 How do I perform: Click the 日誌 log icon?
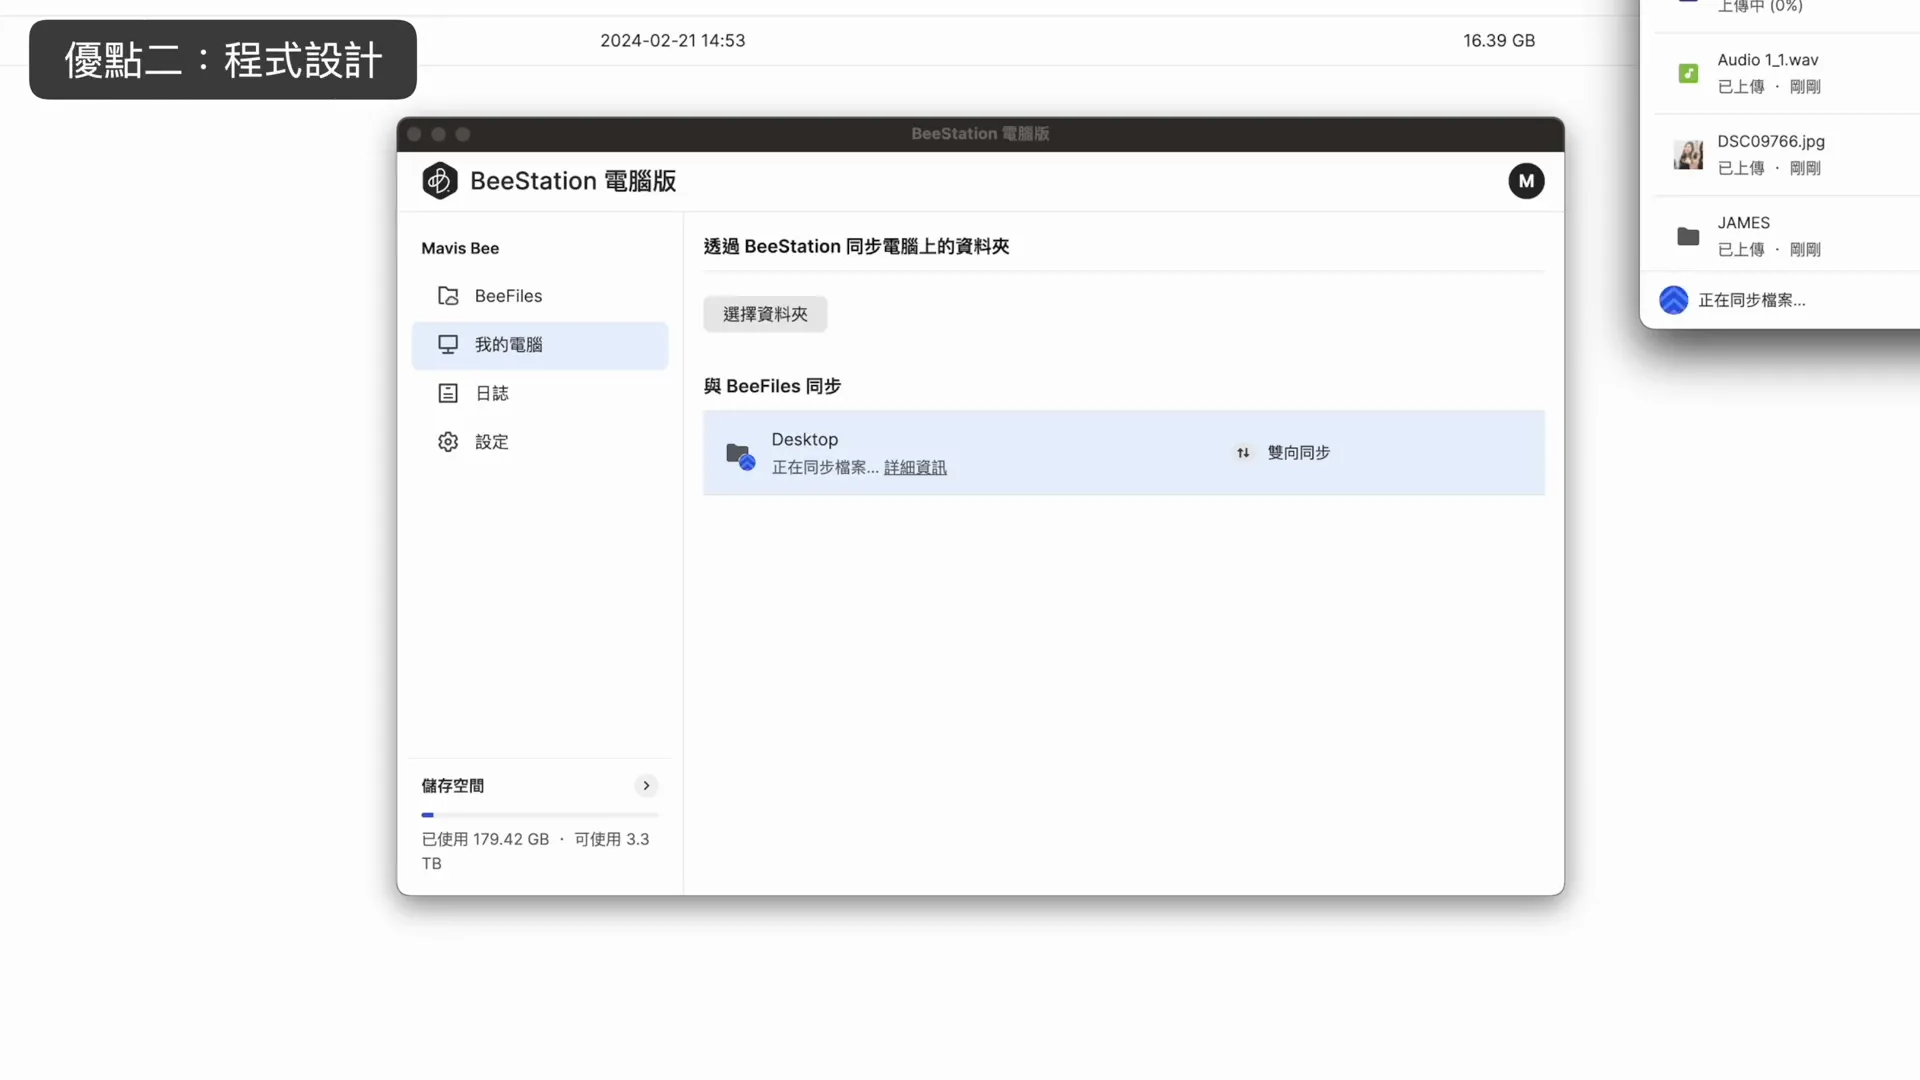click(448, 393)
